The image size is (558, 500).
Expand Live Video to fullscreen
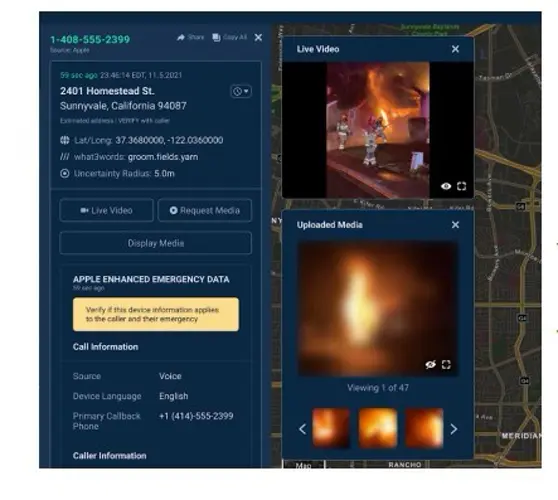pyautogui.click(x=462, y=186)
